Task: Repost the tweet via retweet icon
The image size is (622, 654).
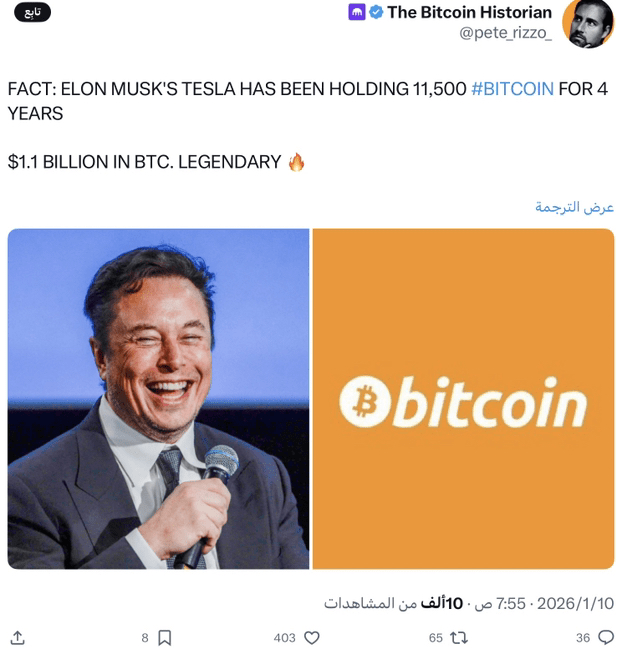Action: click(459, 637)
